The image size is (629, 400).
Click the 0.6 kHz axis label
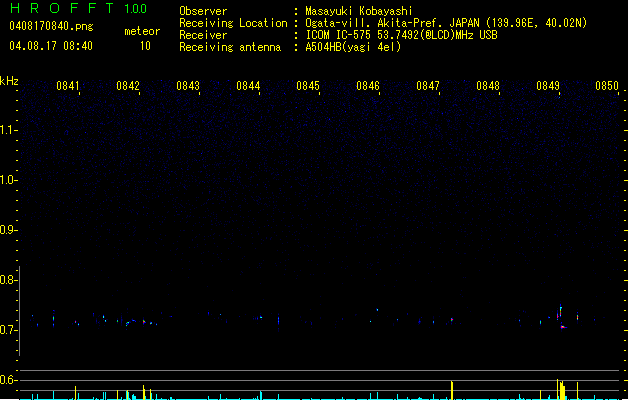9,380
